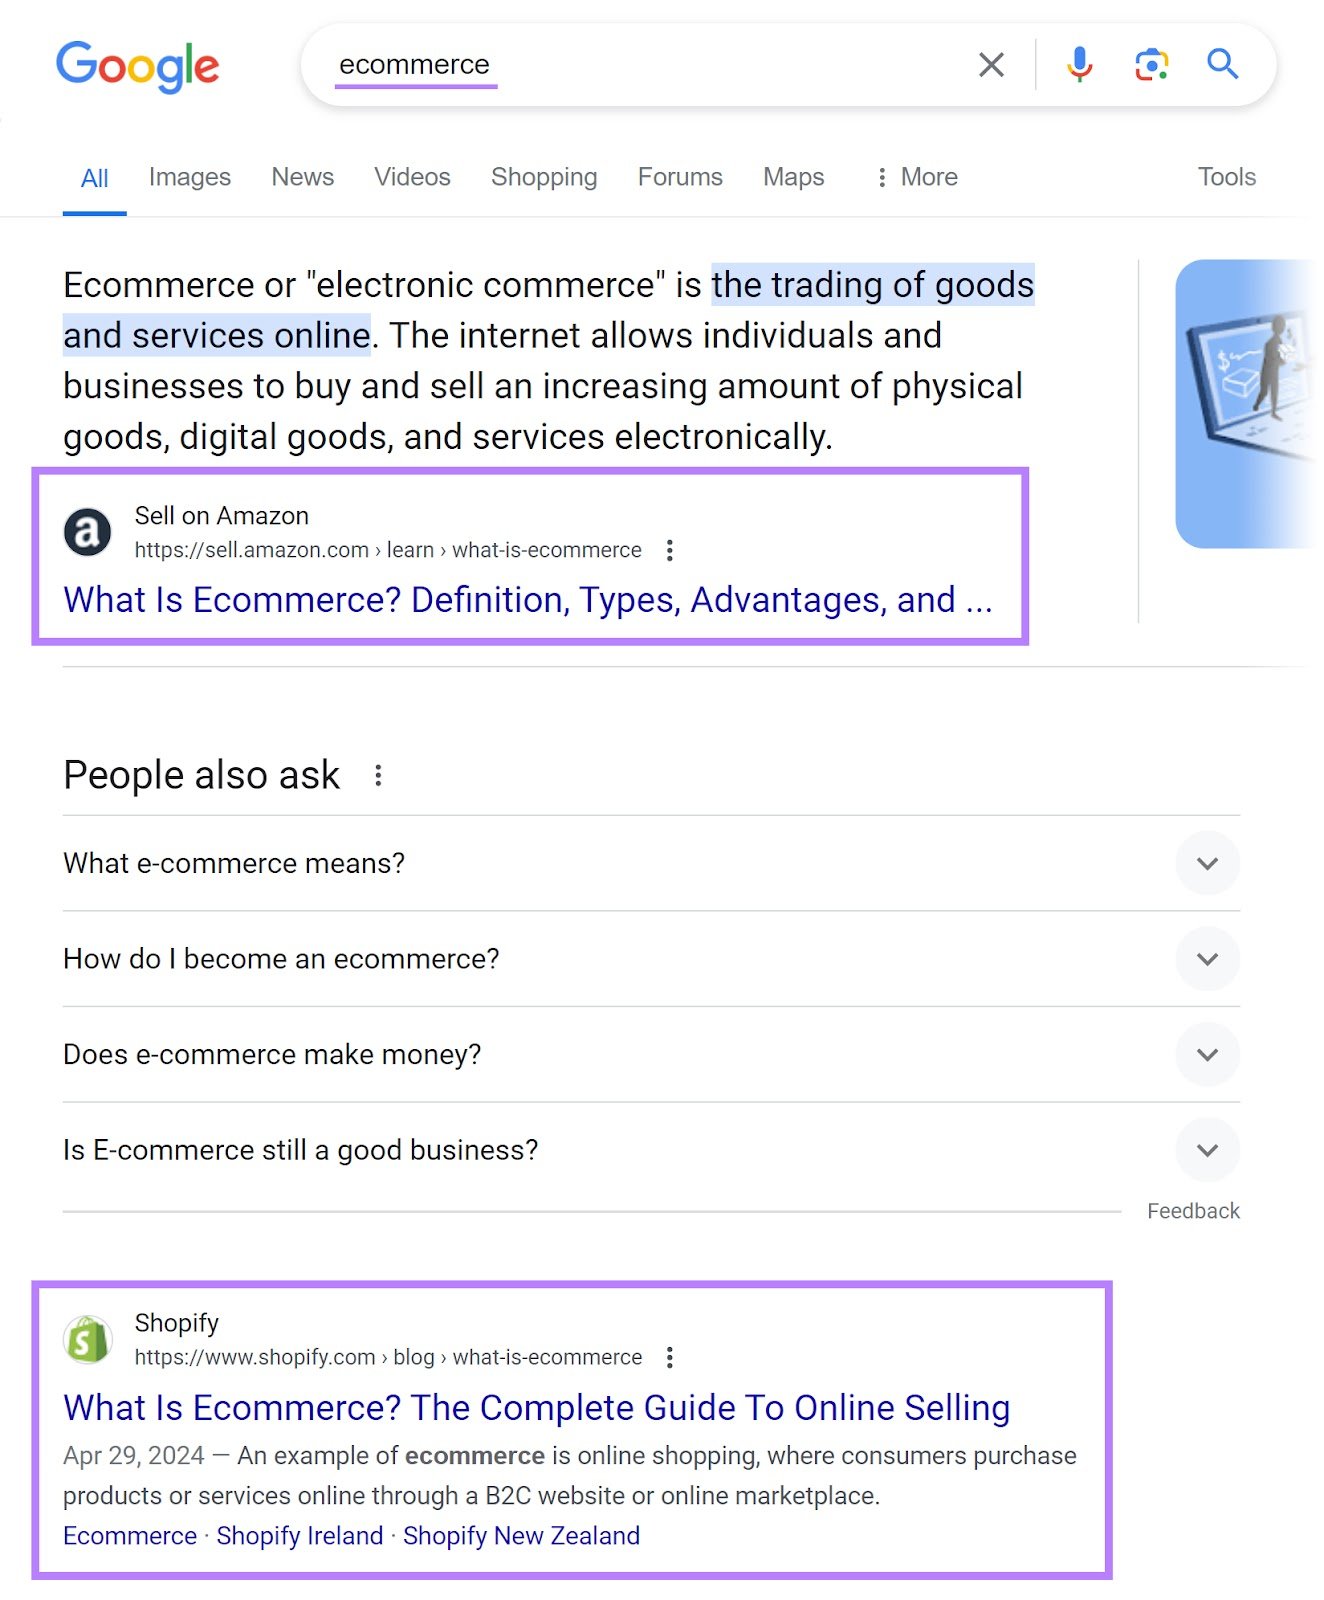
Task: Click the Google logo
Action: [x=137, y=66]
